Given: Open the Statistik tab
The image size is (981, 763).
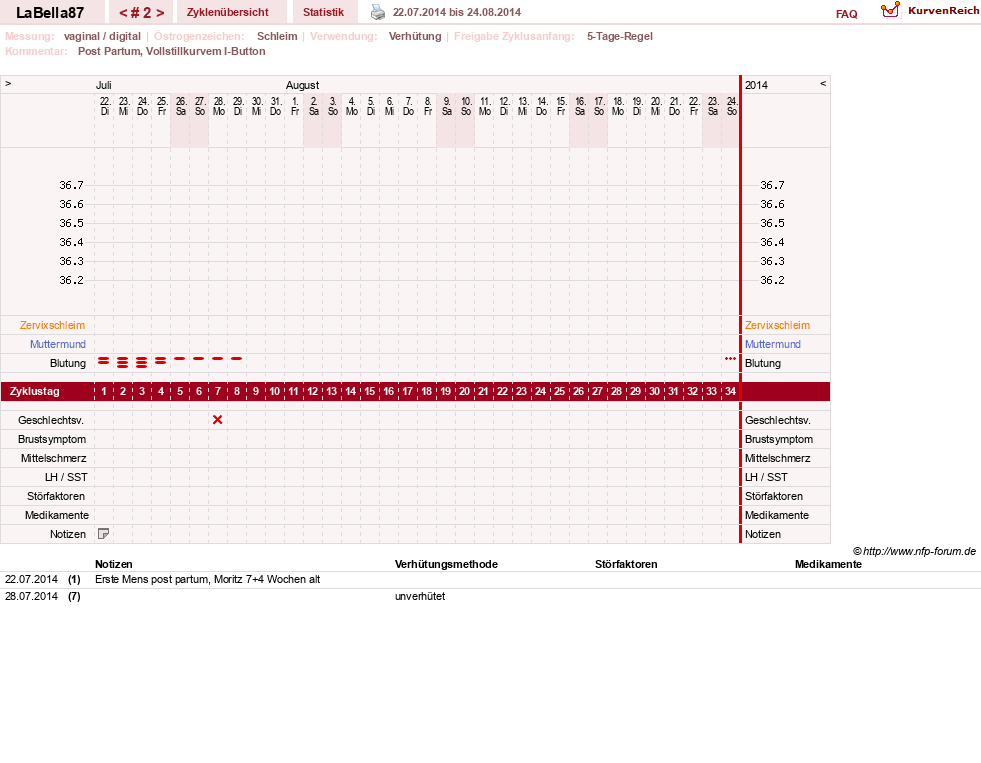Looking at the screenshot, I should 323,12.
